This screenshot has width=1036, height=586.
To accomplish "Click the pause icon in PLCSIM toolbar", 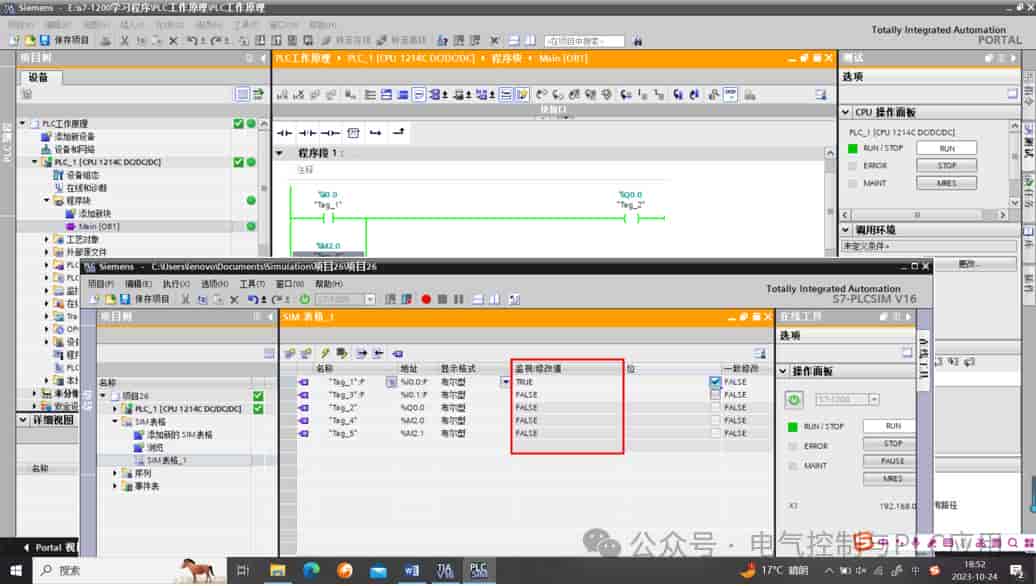I will click(x=459, y=299).
